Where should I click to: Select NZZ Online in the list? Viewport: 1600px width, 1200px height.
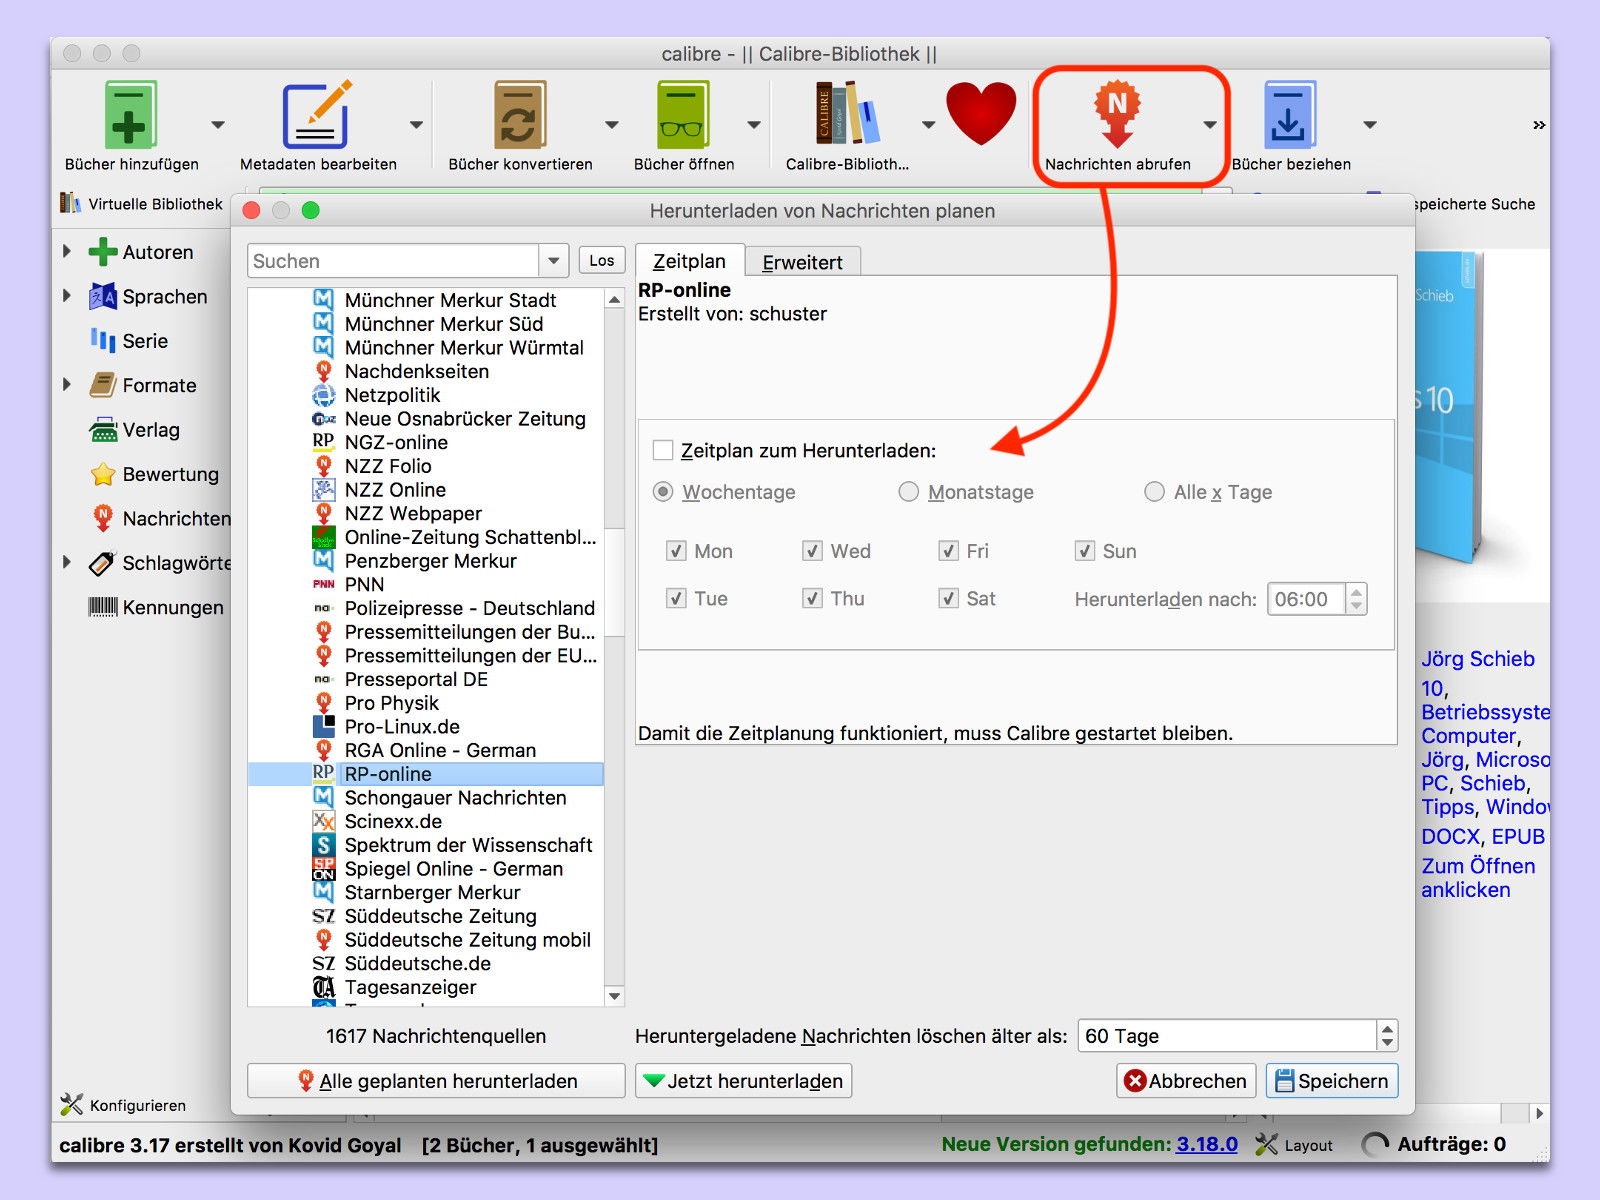pyautogui.click(x=395, y=490)
